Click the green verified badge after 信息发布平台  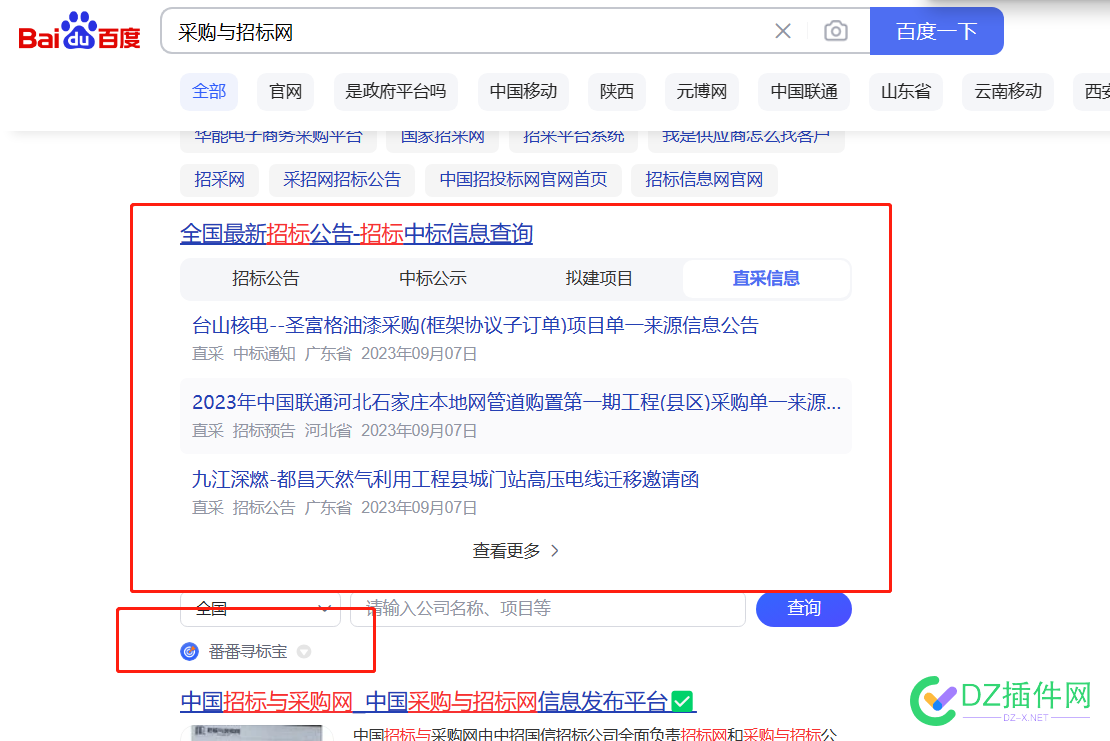tap(682, 701)
